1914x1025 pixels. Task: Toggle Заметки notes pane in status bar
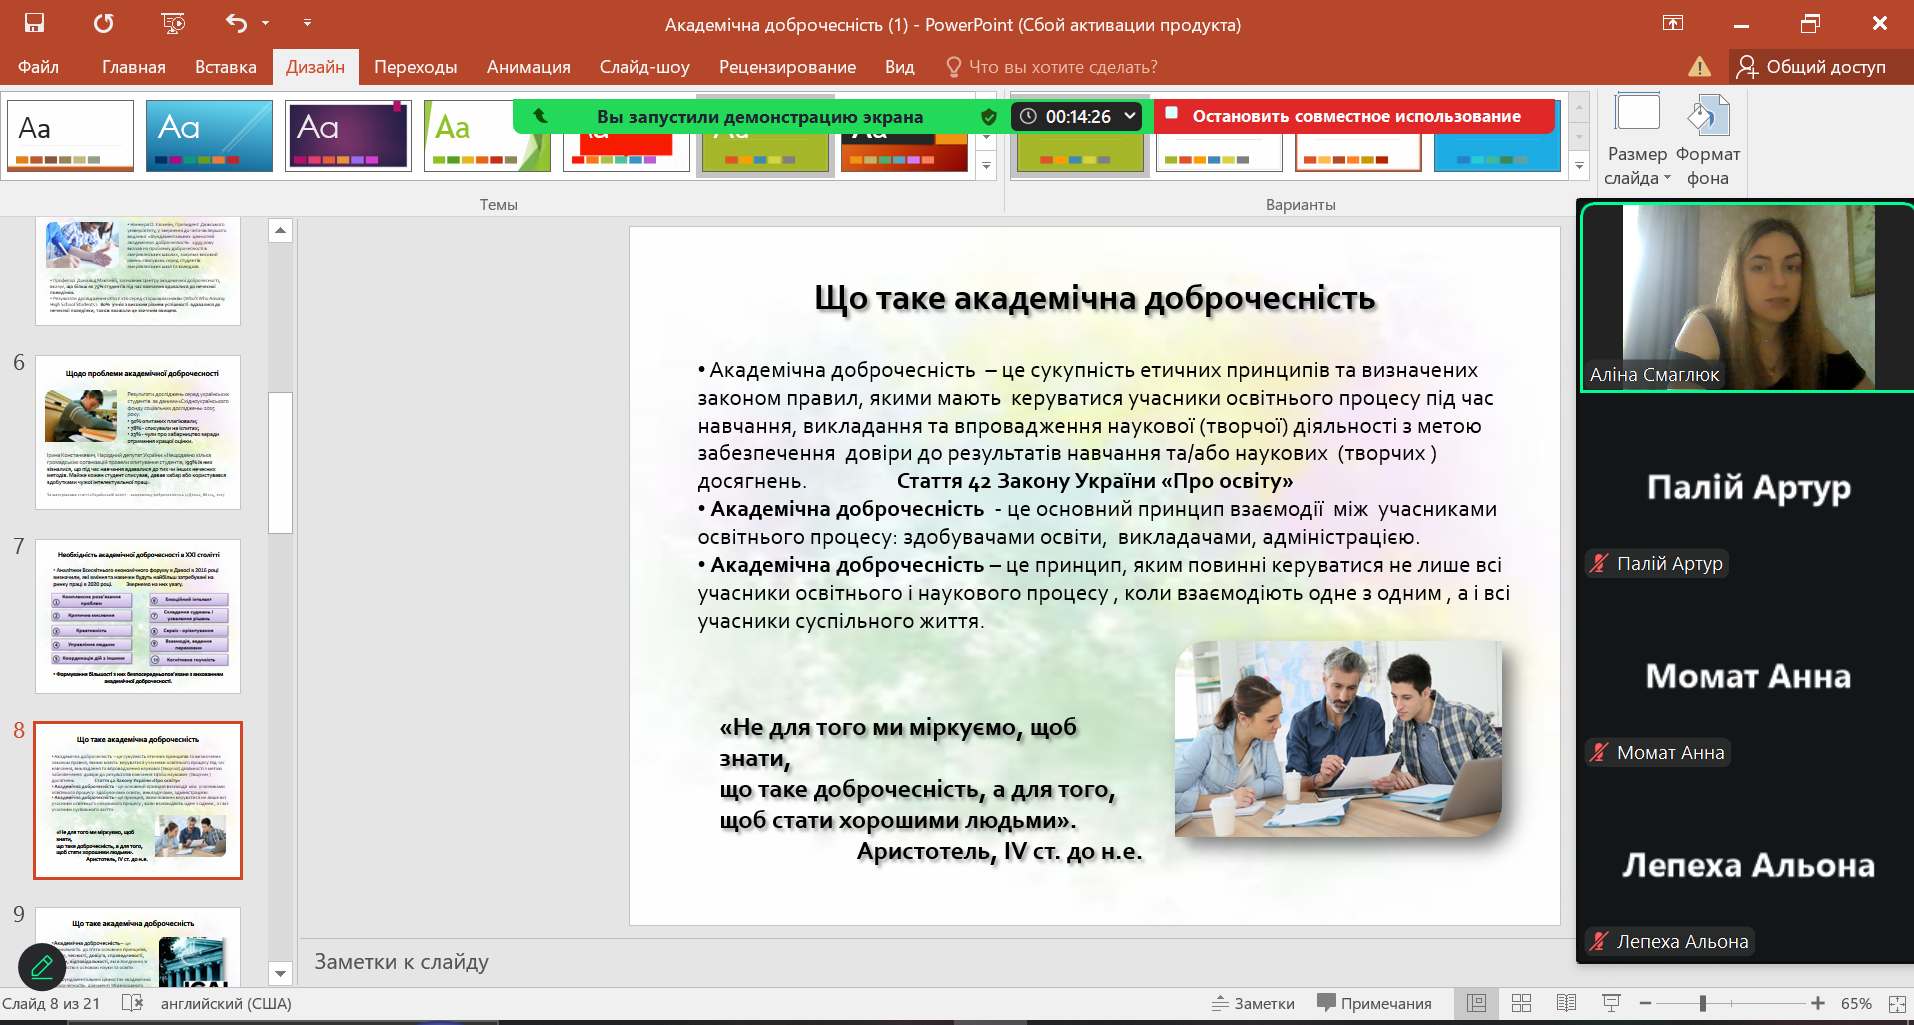[1253, 1003]
